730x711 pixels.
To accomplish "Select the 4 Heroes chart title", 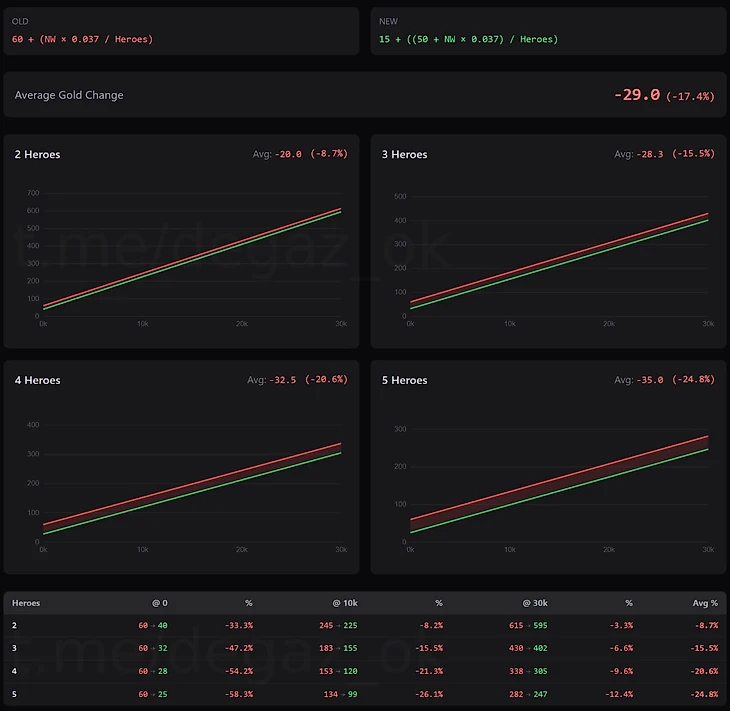I will click(37, 380).
